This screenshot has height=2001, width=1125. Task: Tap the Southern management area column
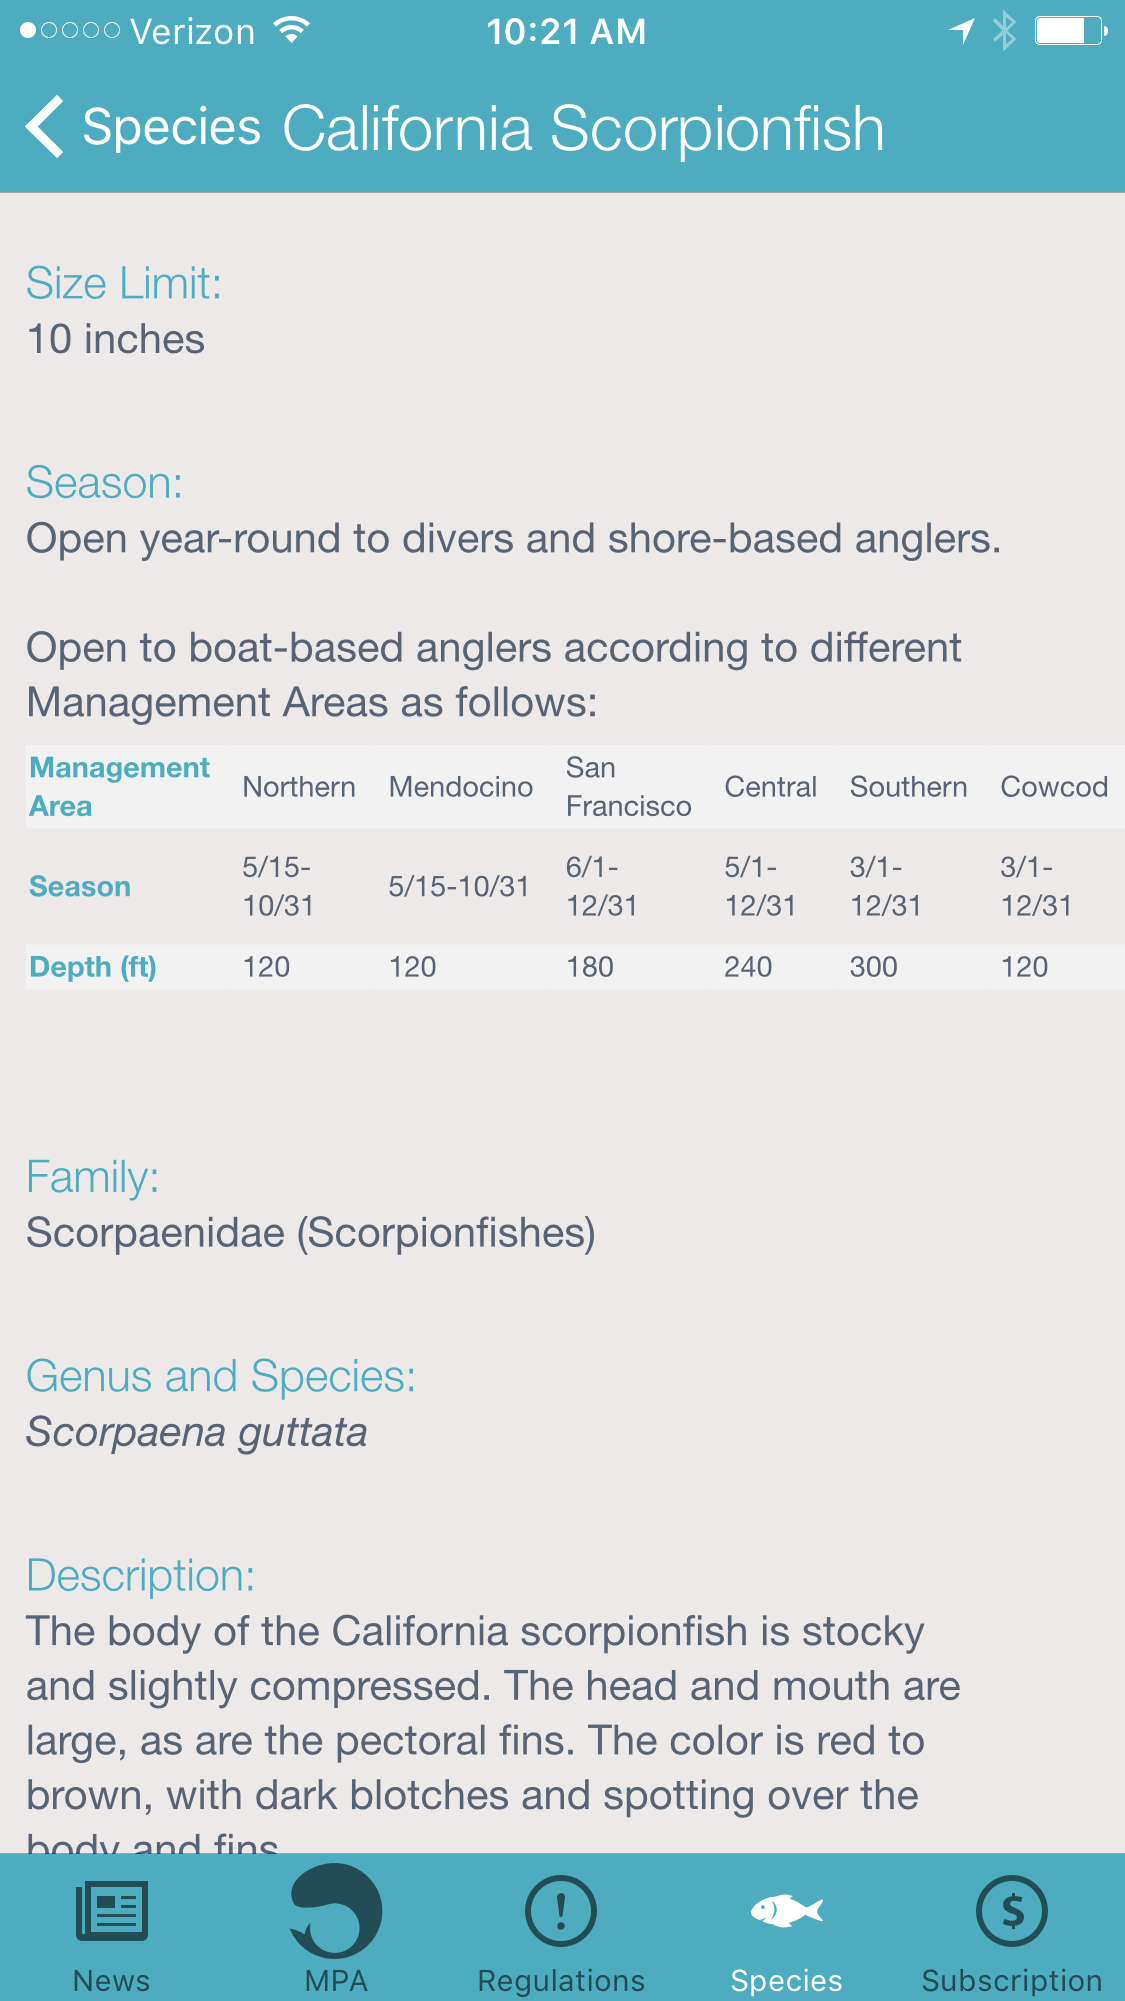908,787
